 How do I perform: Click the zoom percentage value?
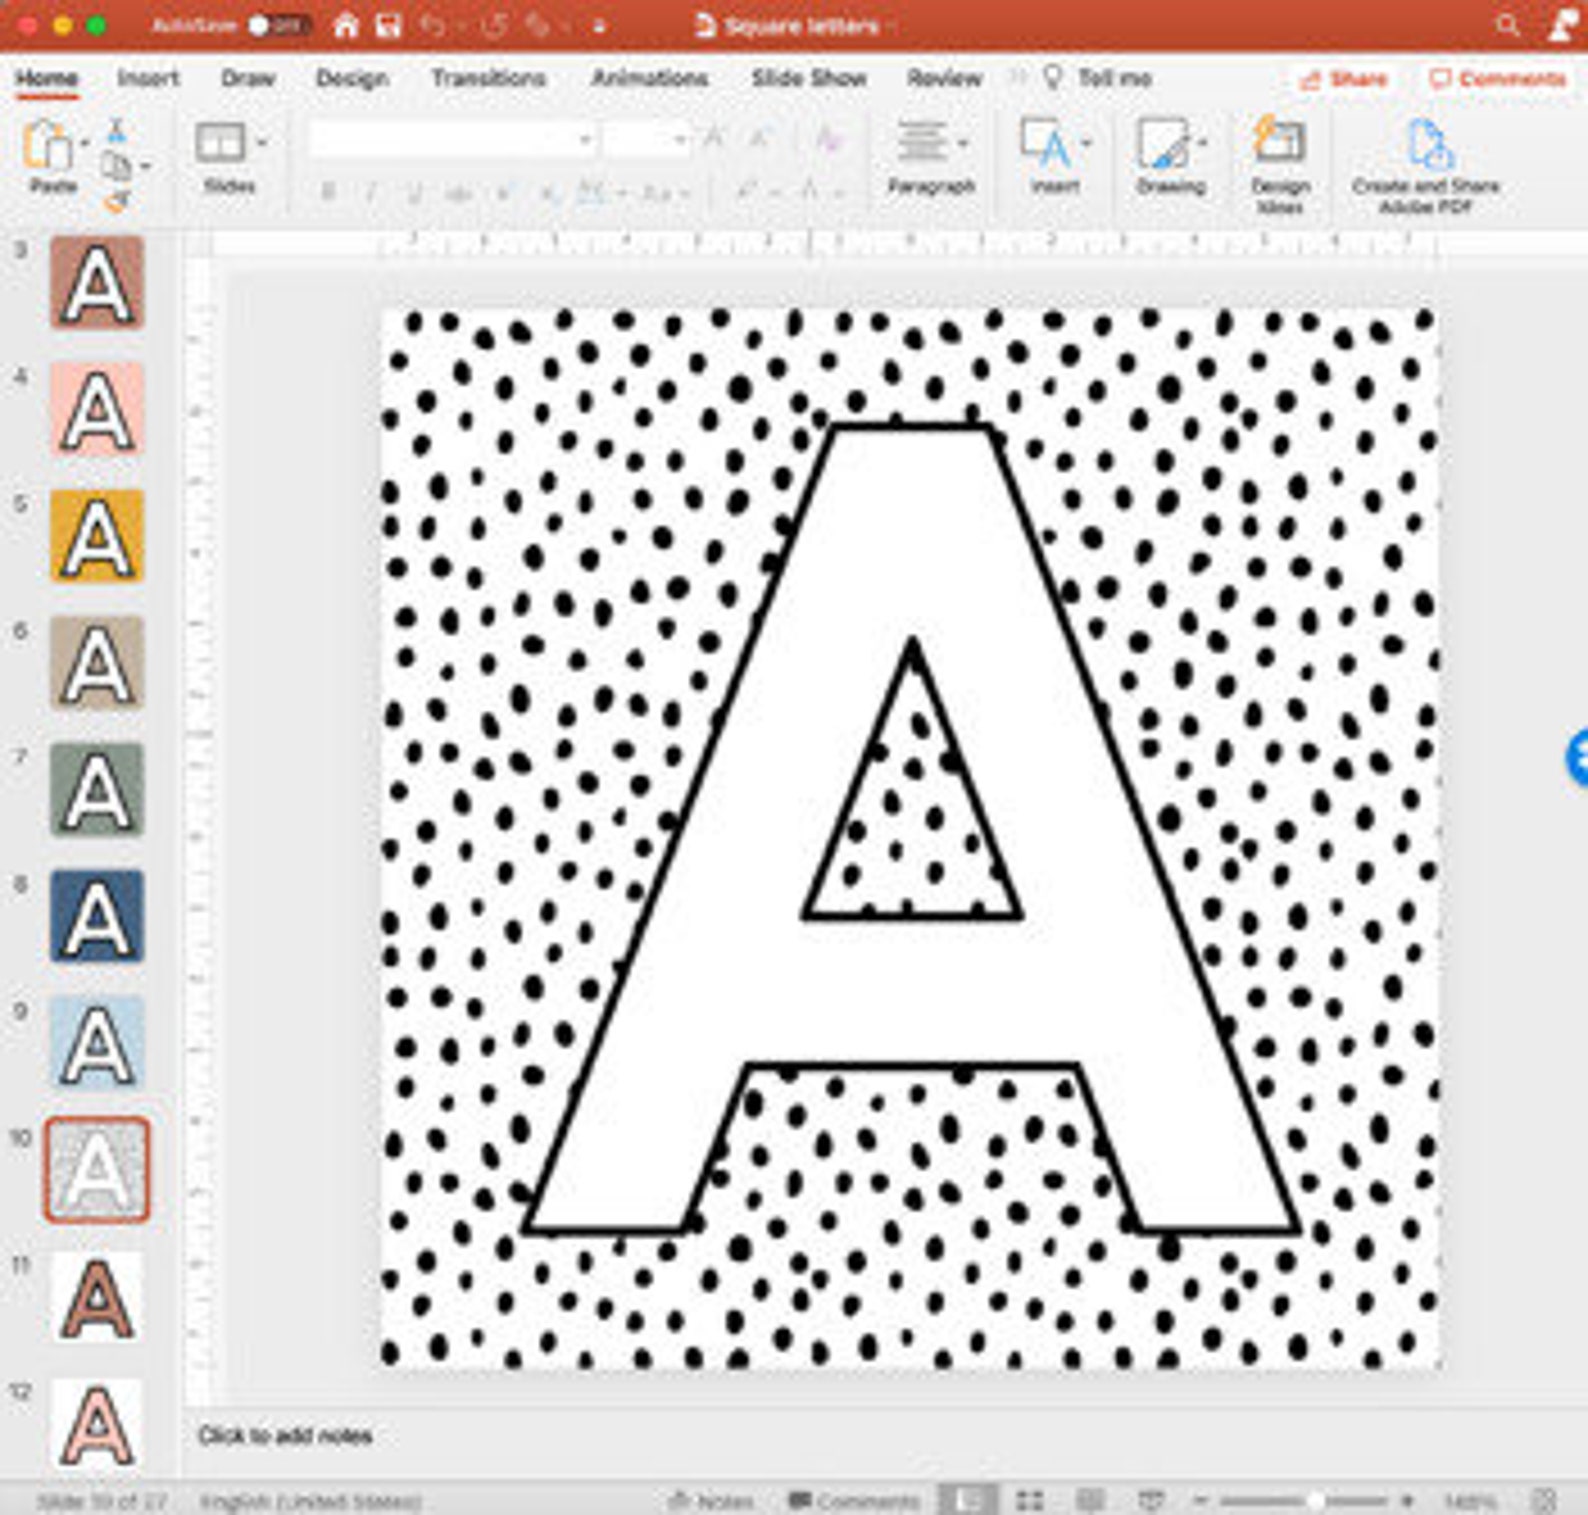1470,1501
